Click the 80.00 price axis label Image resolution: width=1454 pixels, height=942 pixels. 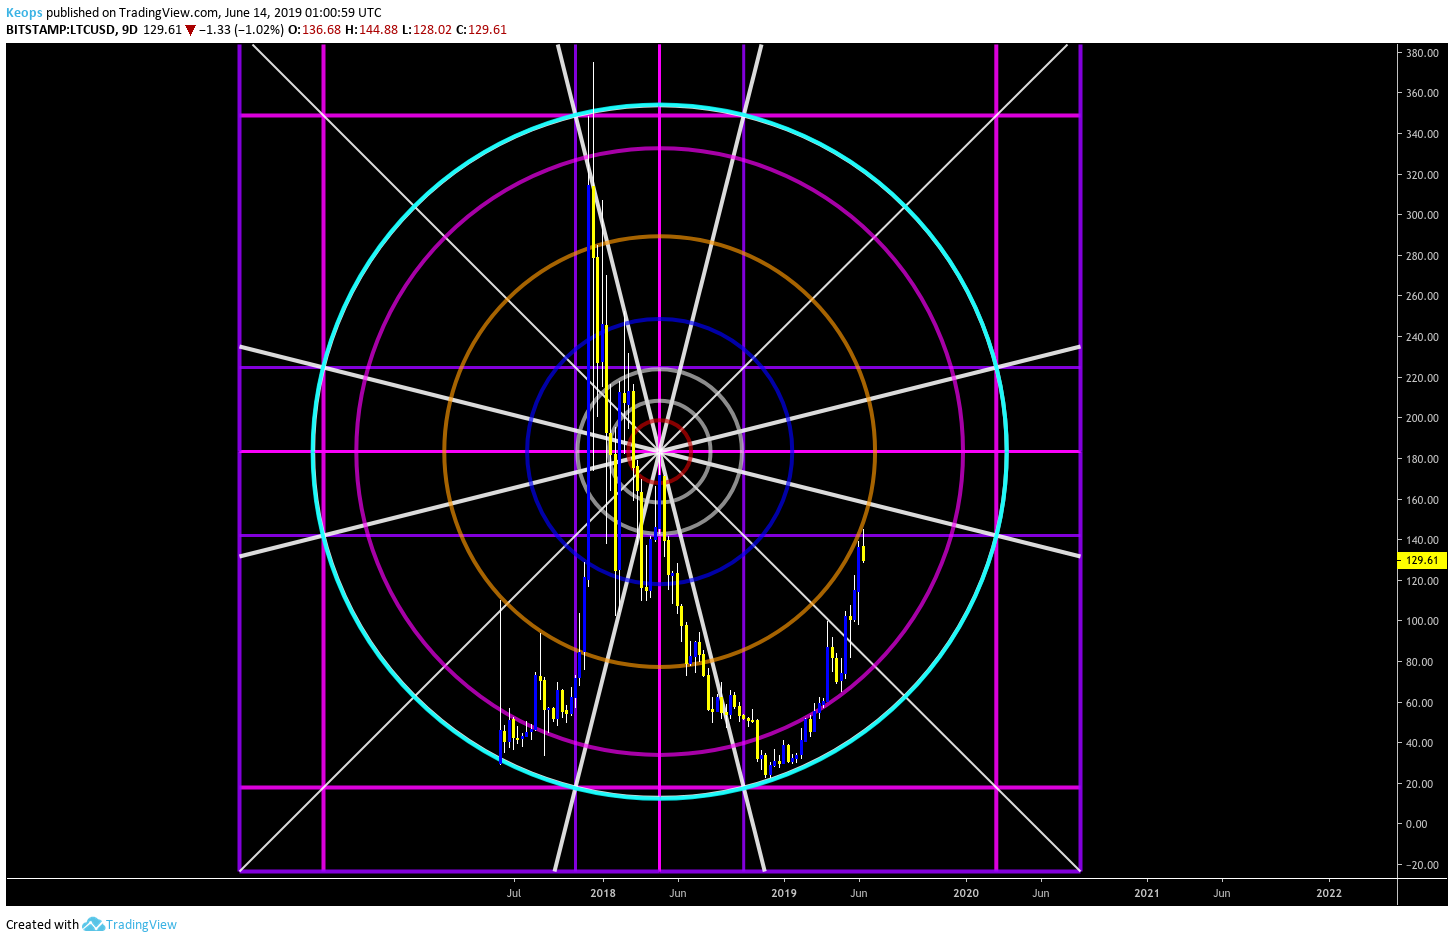(x=1419, y=662)
